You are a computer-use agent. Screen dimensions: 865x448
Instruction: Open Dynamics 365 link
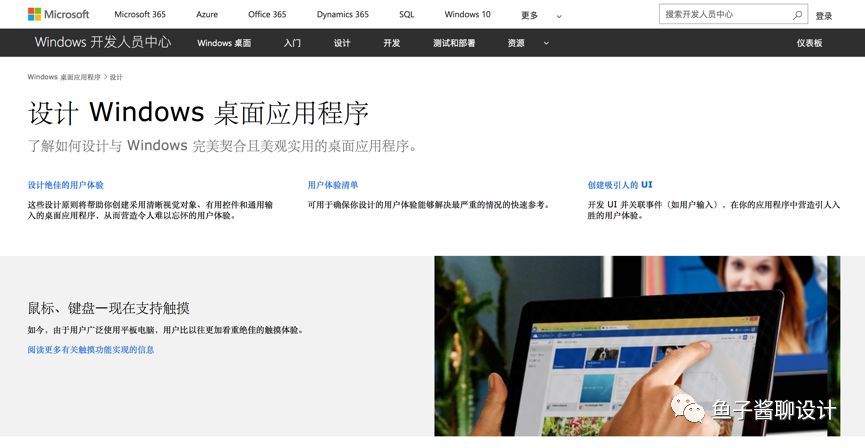coord(343,15)
